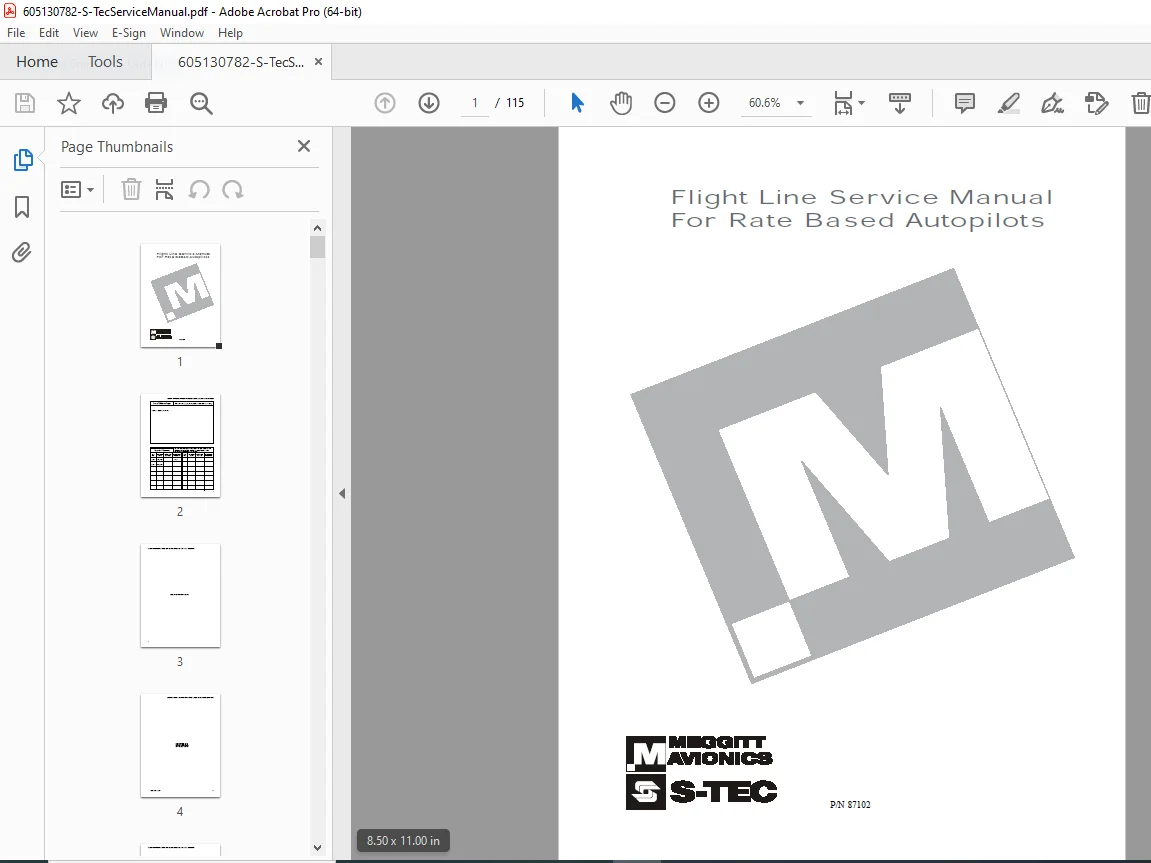The height and width of the screenshot is (863, 1151).
Task: Click the Save file icon
Action: point(25,103)
